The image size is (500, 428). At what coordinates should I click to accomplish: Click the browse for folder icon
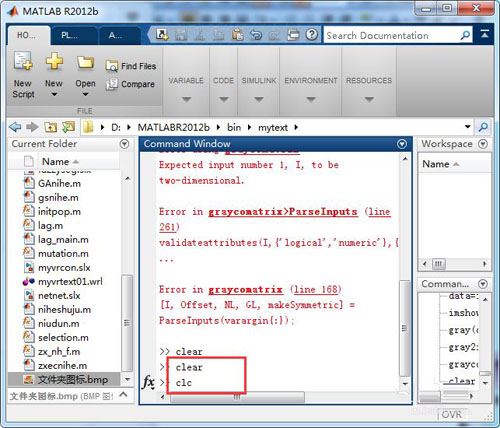tap(68, 127)
